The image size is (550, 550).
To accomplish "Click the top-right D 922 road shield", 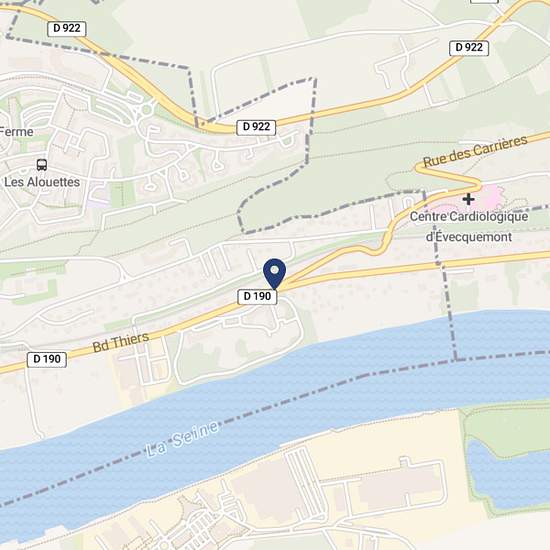I will (469, 48).
